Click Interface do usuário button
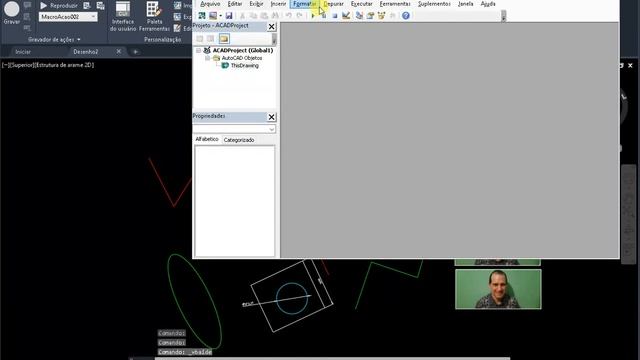This screenshot has height=360, width=640. click(122, 17)
